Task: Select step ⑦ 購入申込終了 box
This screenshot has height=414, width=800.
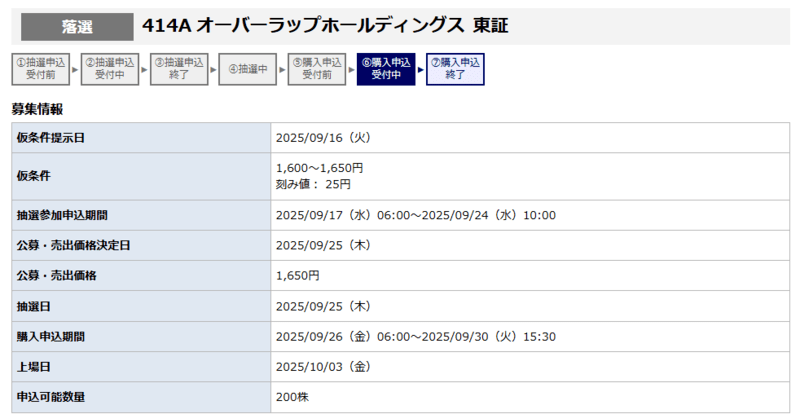Action: (455, 69)
